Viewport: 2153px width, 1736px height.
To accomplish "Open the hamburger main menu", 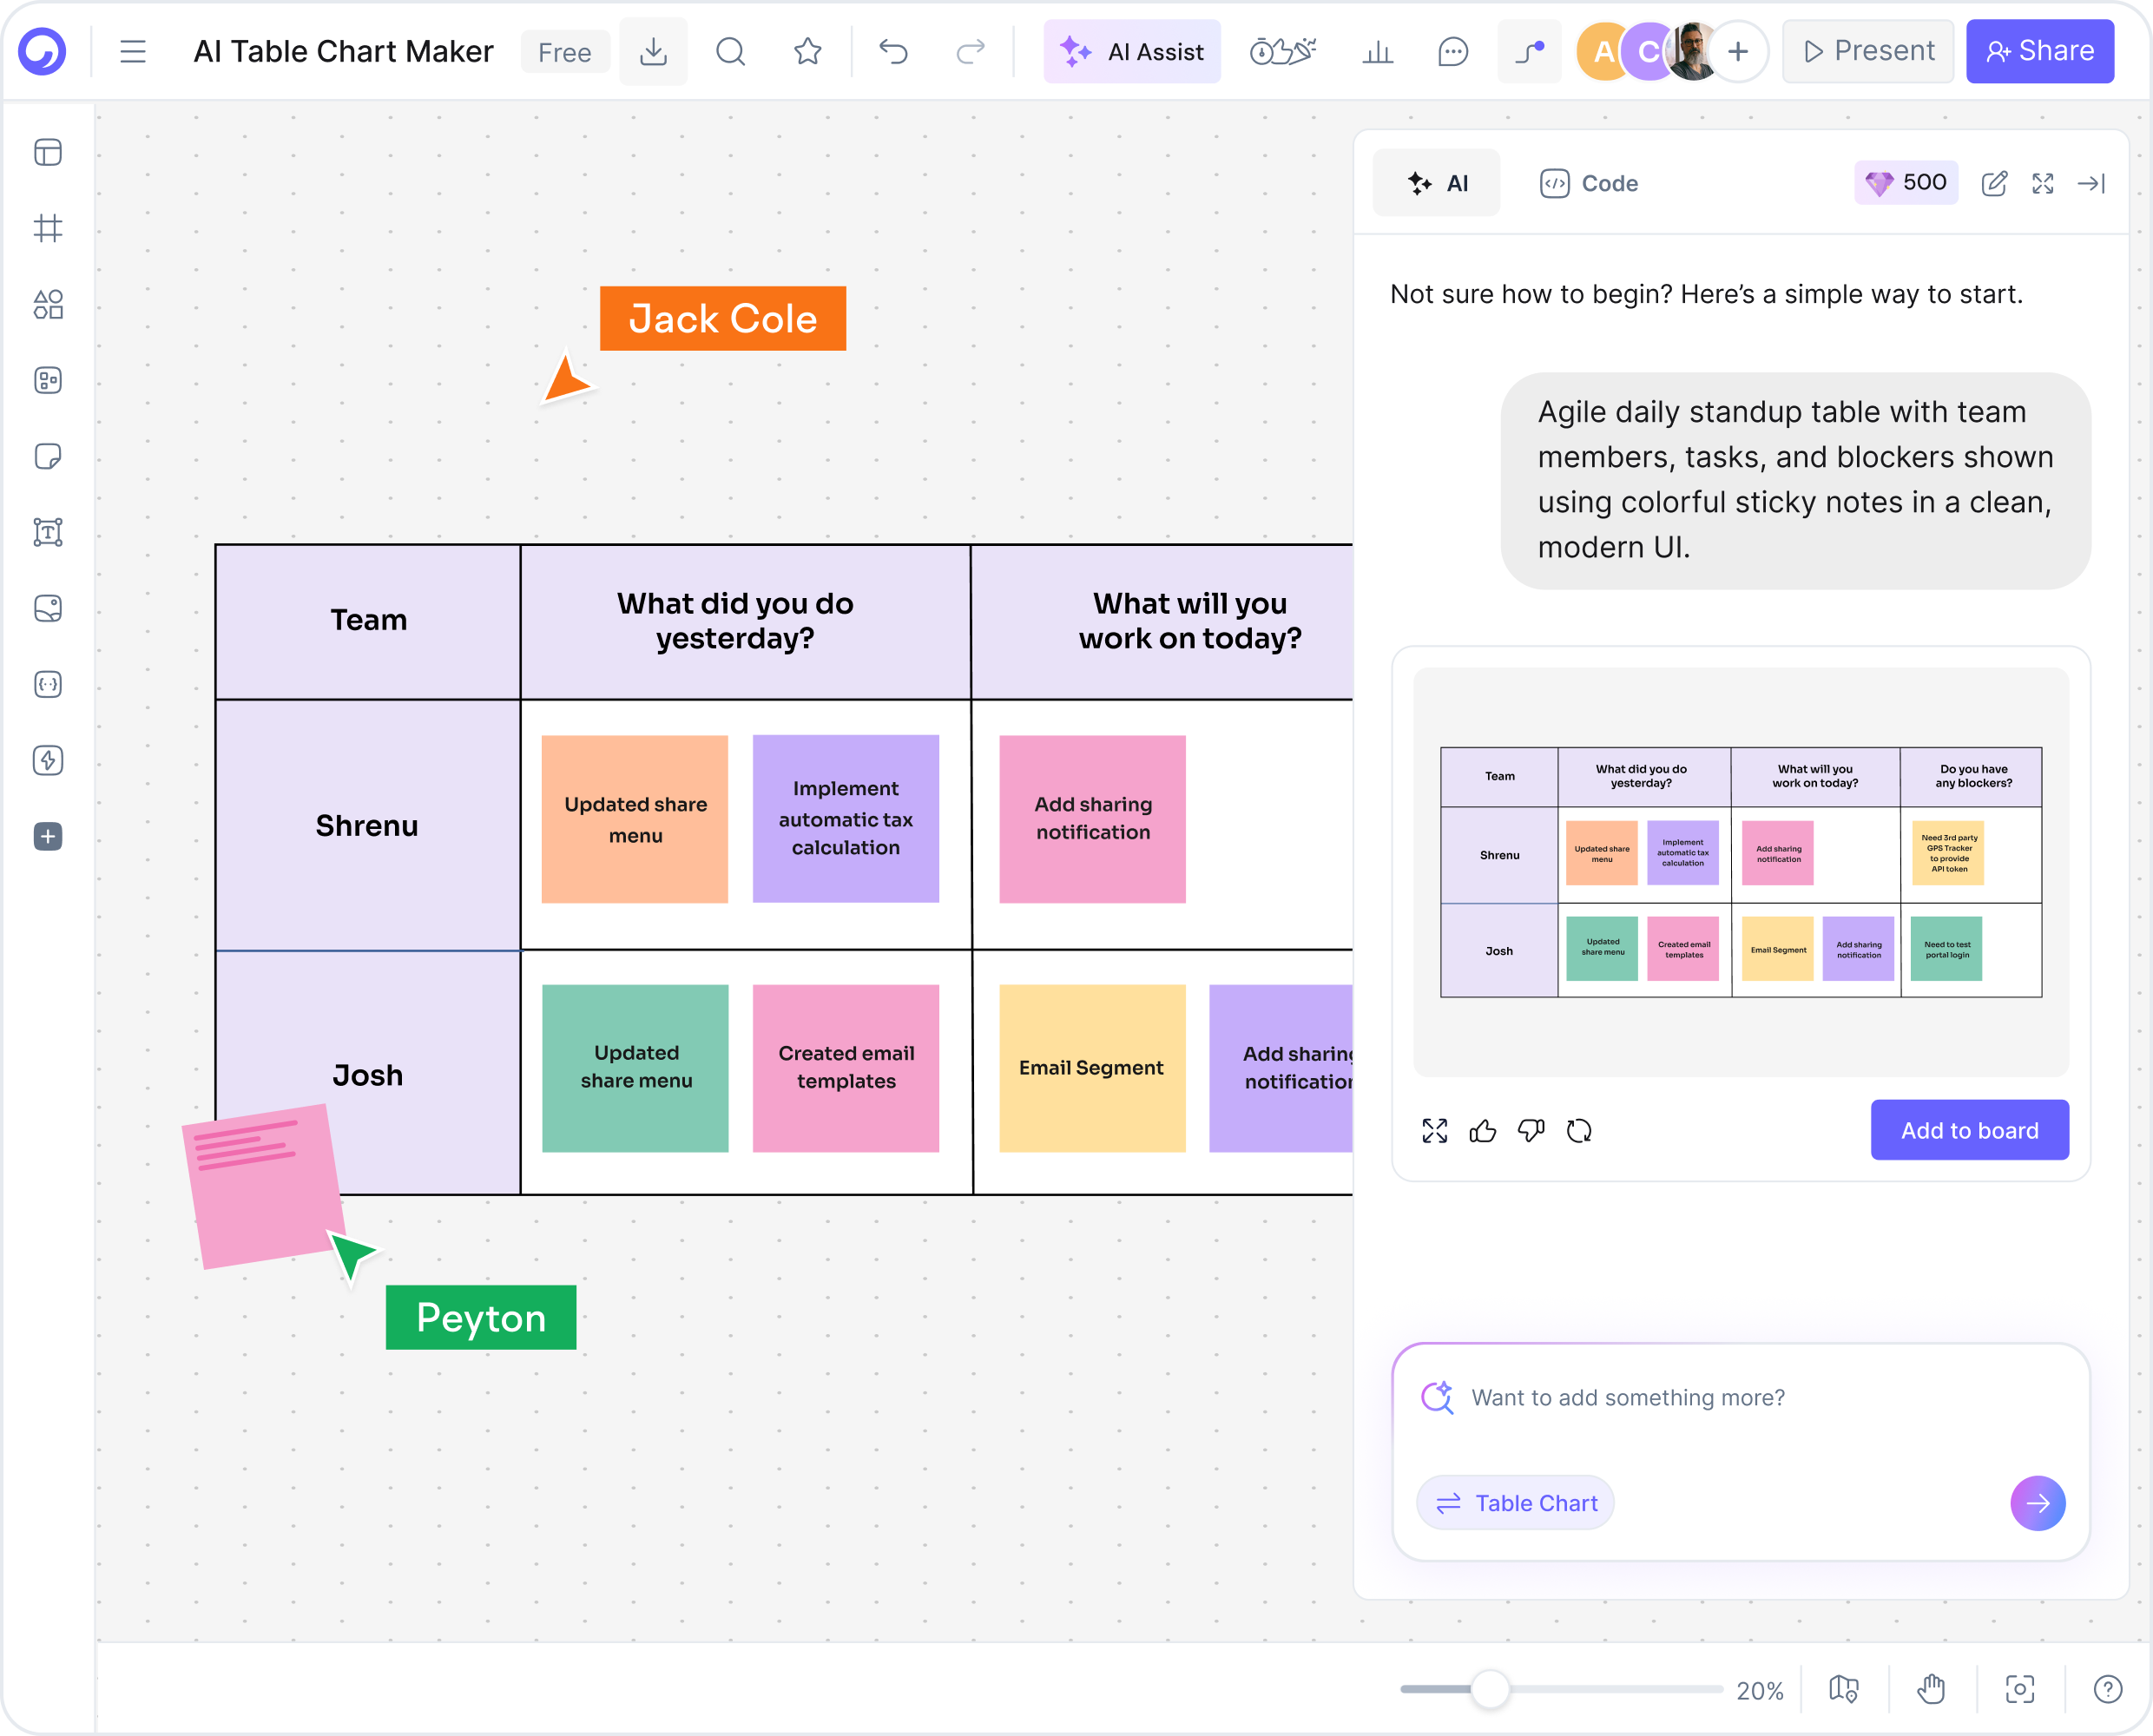I will tap(133, 51).
